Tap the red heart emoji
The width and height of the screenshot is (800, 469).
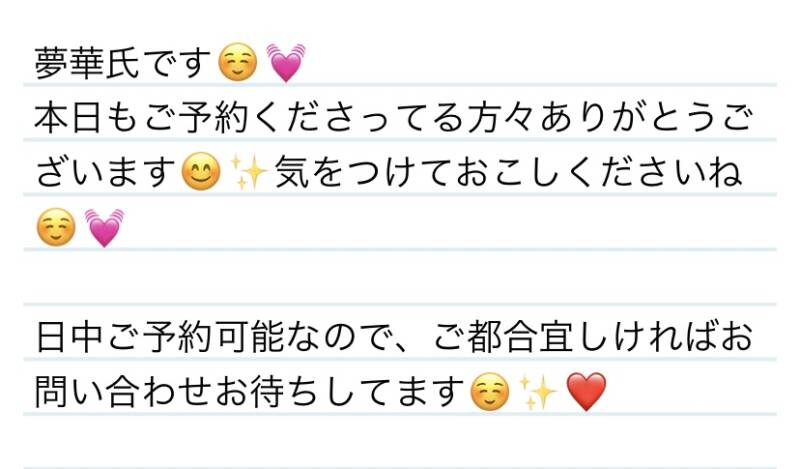pyautogui.click(x=586, y=392)
